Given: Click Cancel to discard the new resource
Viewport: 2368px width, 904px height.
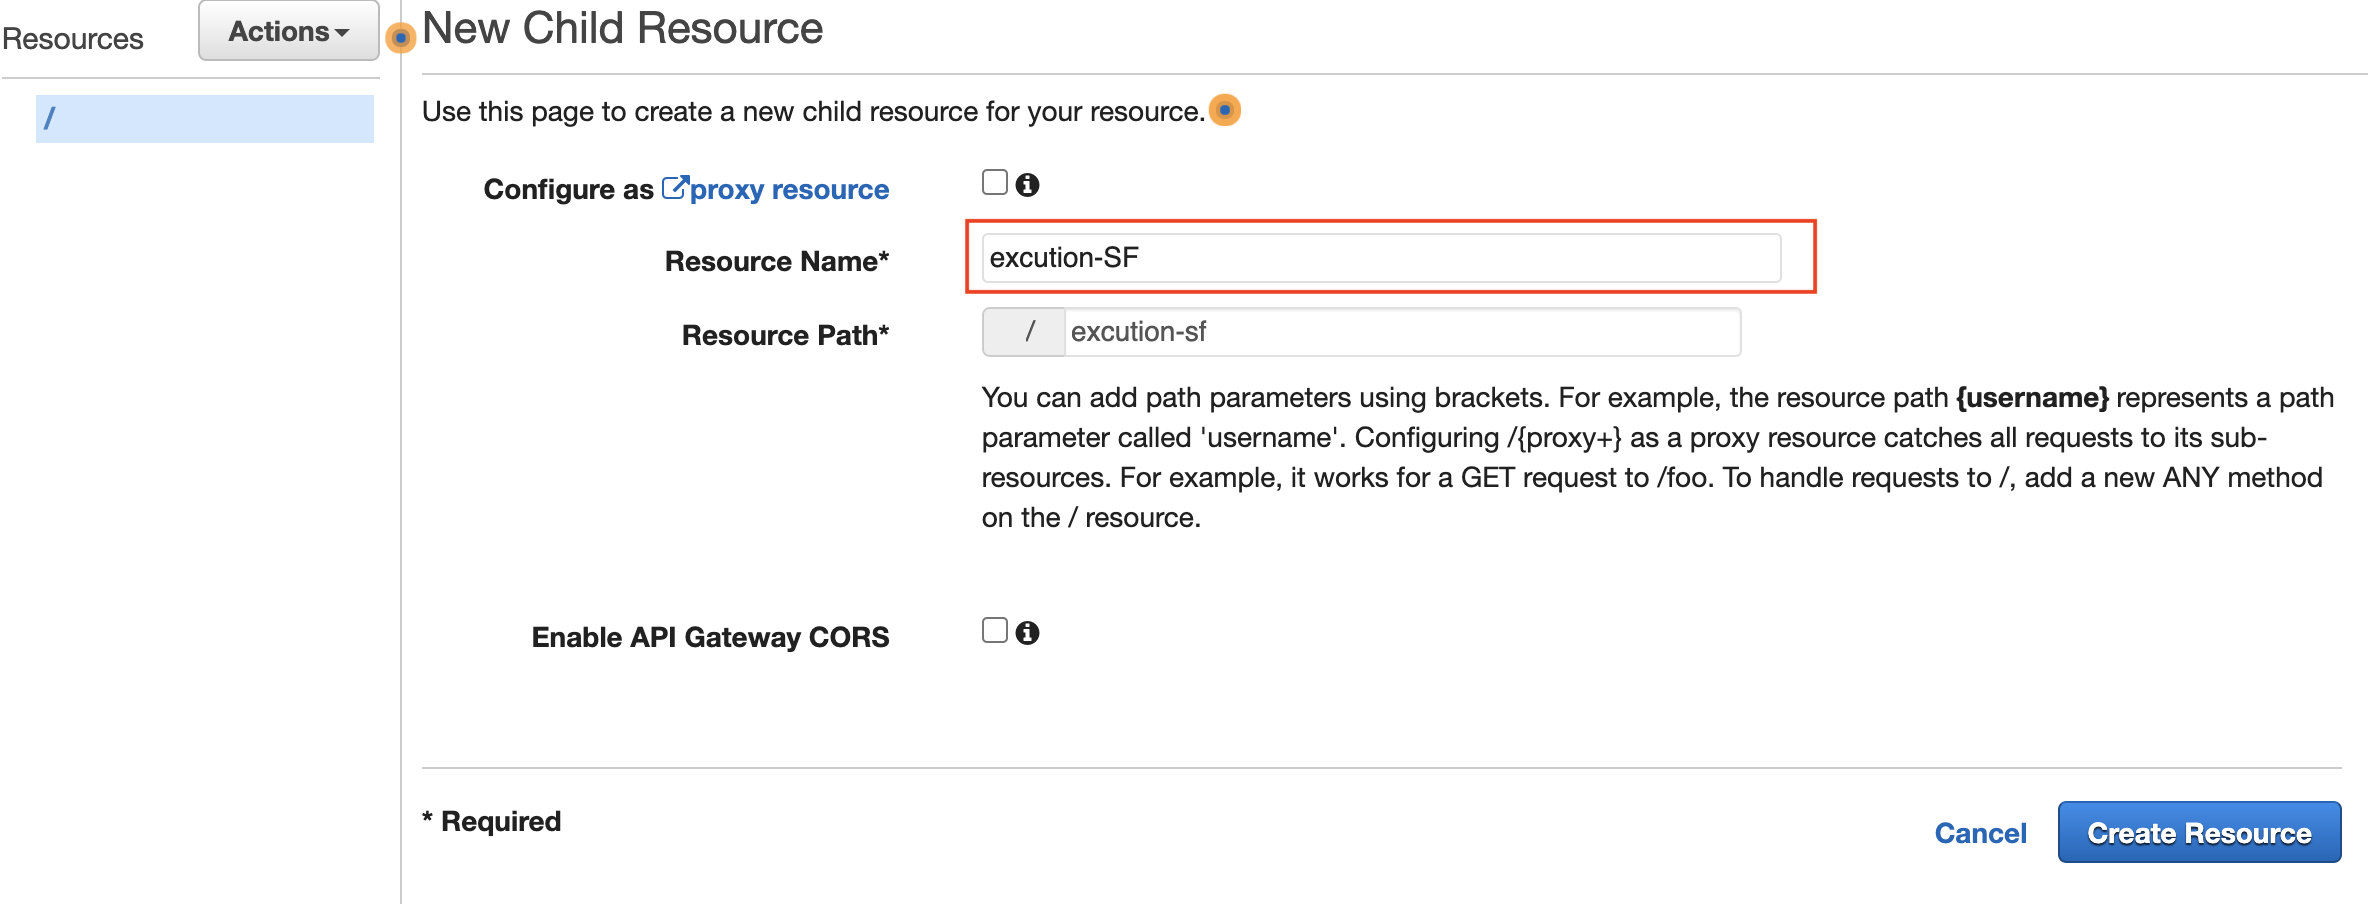Looking at the screenshot, I should (x=1980, y=832).
